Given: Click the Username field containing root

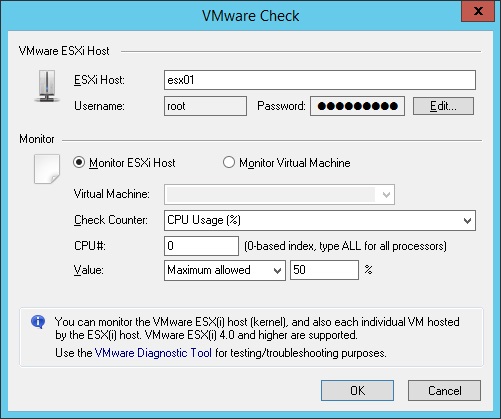Looking at the screenshot, I should coord(205,106).
